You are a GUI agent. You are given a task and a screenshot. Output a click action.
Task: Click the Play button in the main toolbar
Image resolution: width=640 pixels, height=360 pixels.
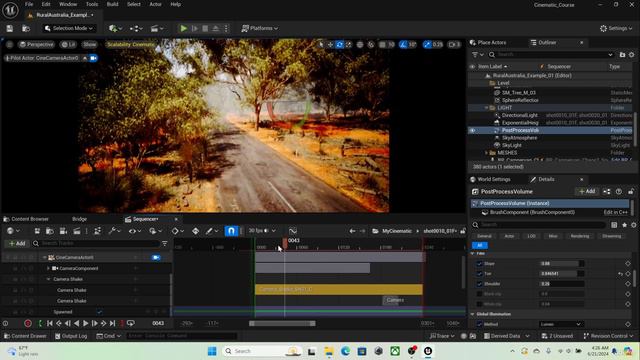[184, 28]
